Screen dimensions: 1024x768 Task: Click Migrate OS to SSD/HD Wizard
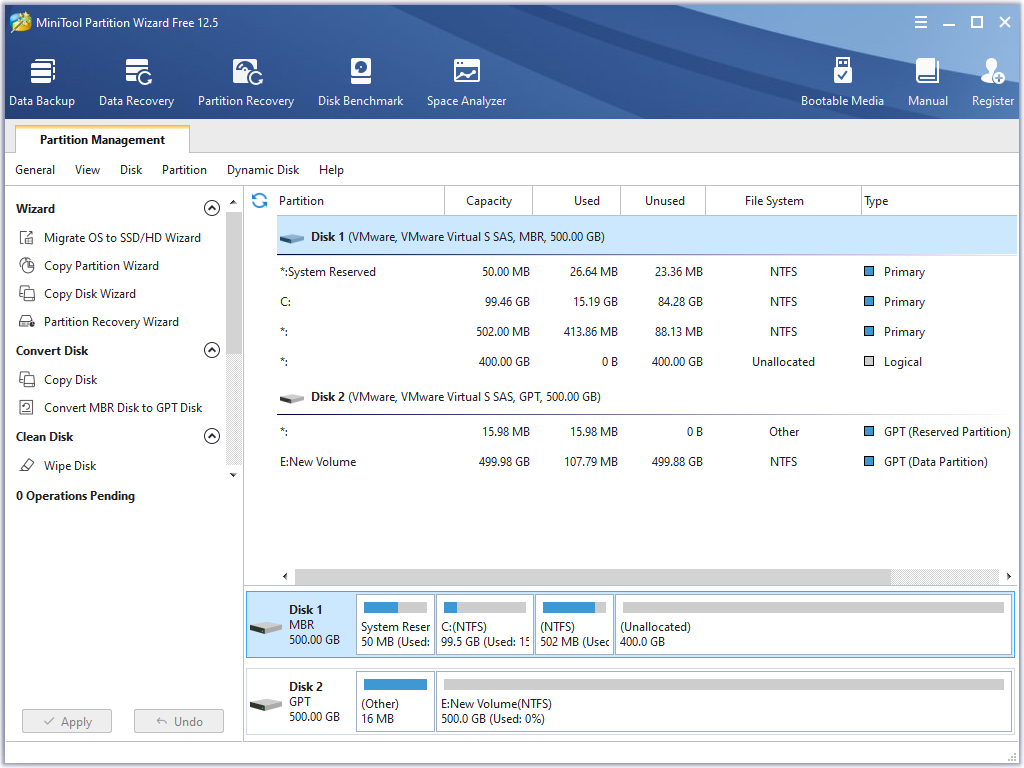click(122, 238)
